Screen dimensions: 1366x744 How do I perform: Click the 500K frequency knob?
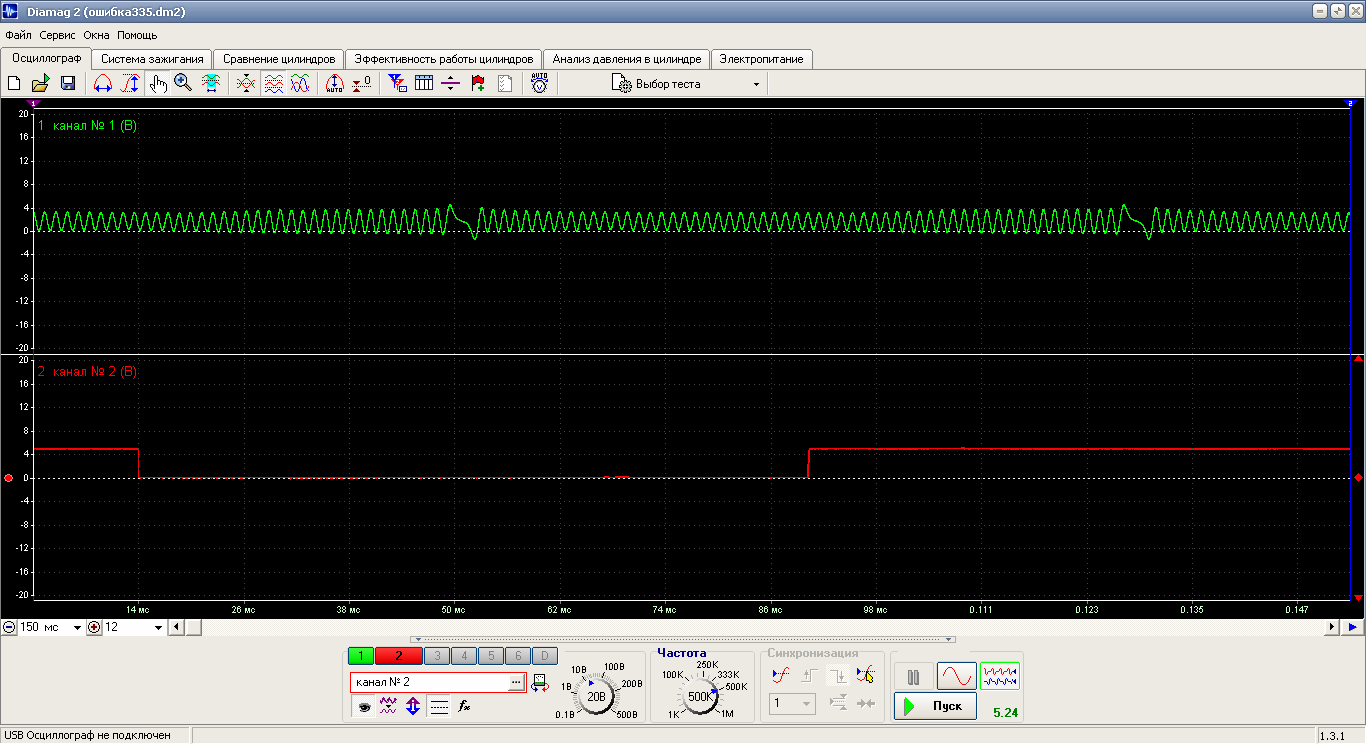click(x=699, y=696)
